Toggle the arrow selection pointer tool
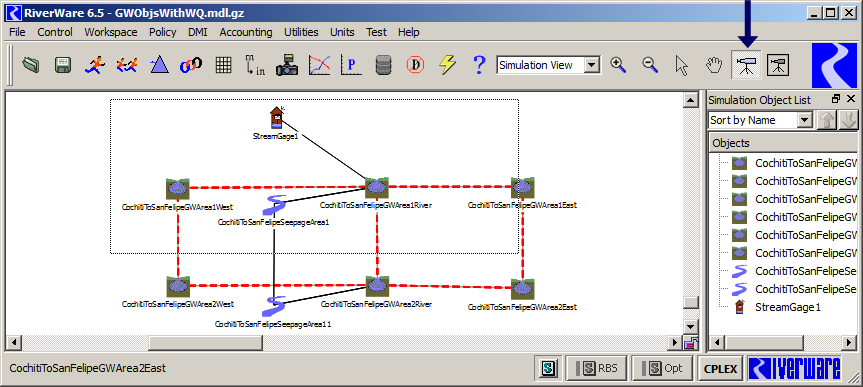863x387 pixels. click(682, 65)
